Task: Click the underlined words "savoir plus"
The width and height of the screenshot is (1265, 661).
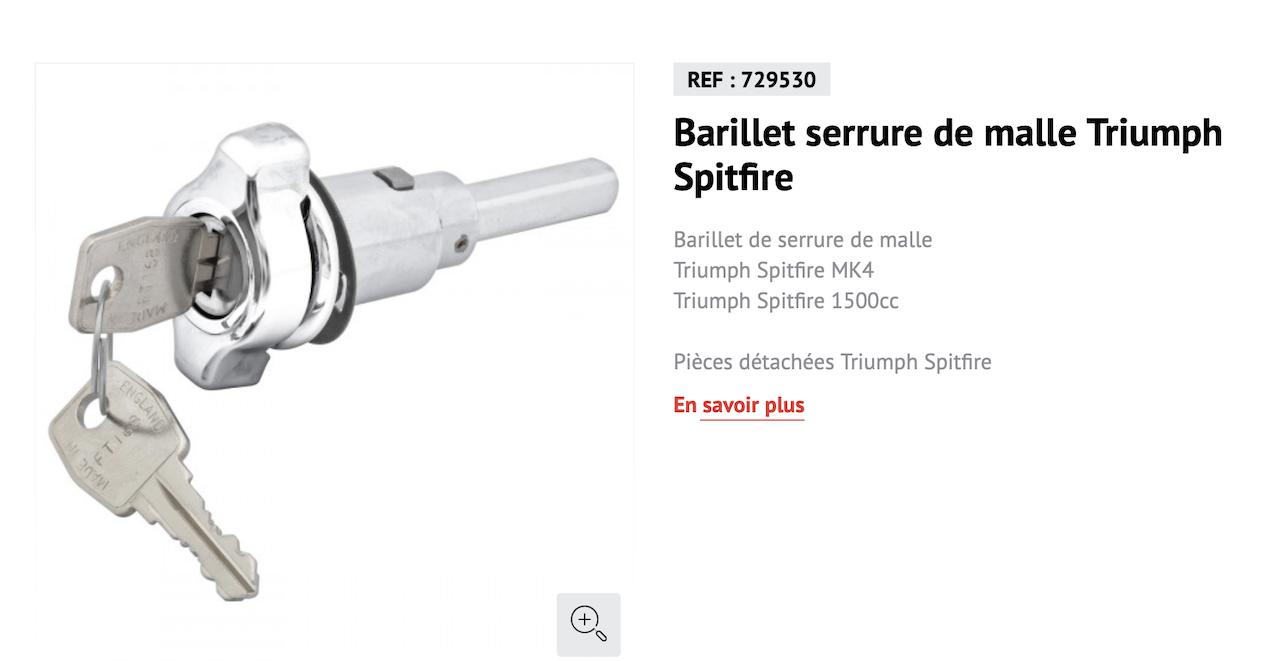Action: tap(753, 405)
